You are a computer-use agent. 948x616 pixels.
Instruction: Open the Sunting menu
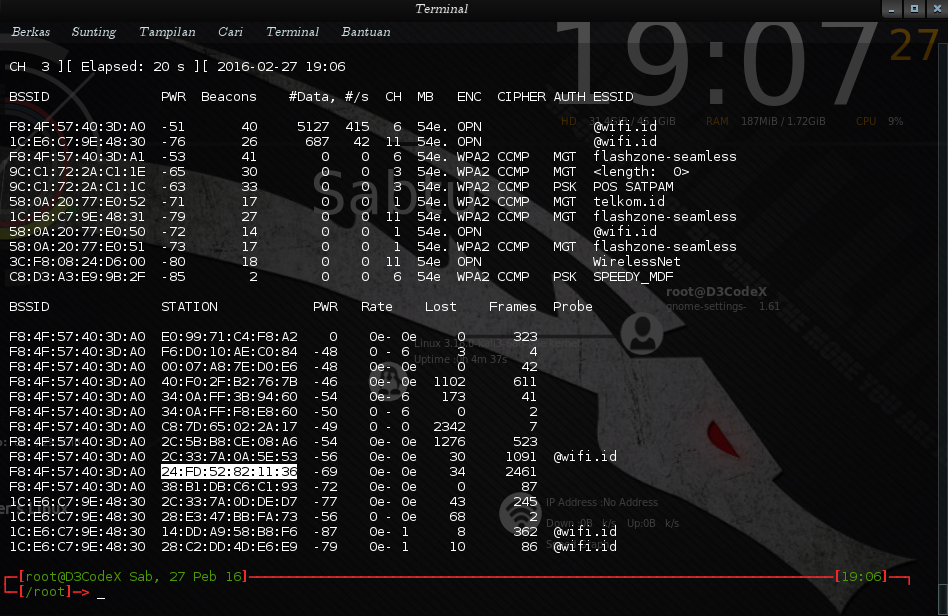coord(93,31)
